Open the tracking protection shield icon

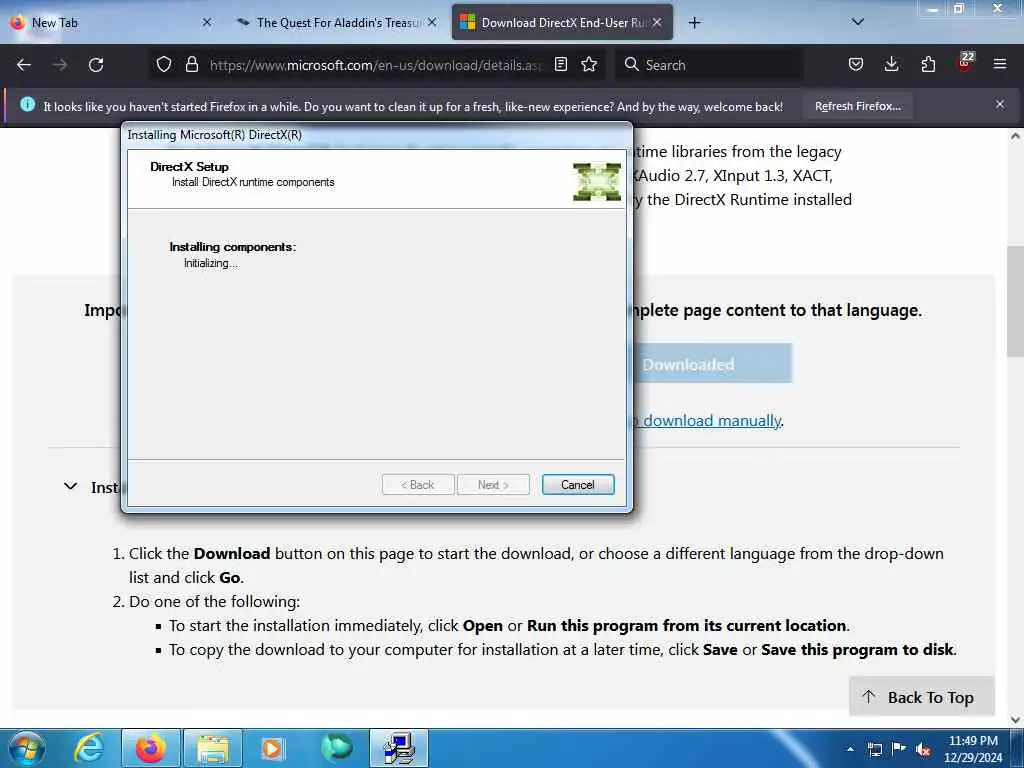click(x=164, y=64)
